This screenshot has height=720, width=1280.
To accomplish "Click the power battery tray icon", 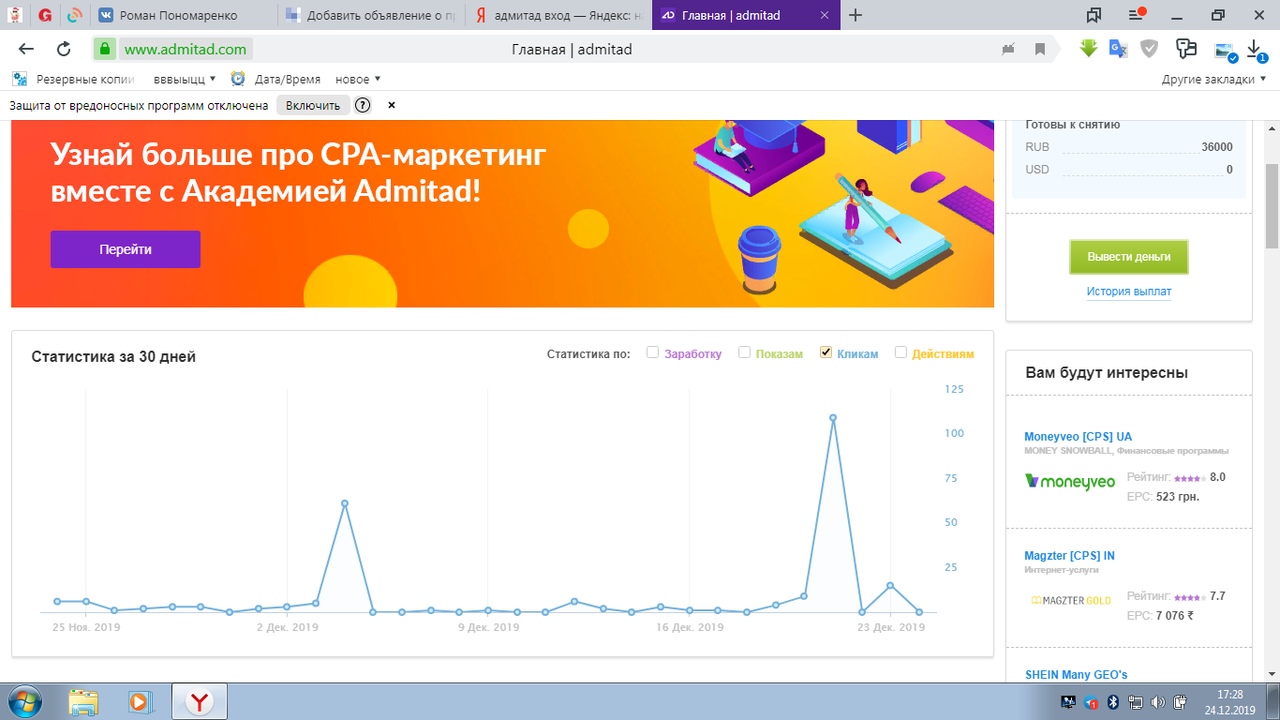I will click(x=1180, y=702).
